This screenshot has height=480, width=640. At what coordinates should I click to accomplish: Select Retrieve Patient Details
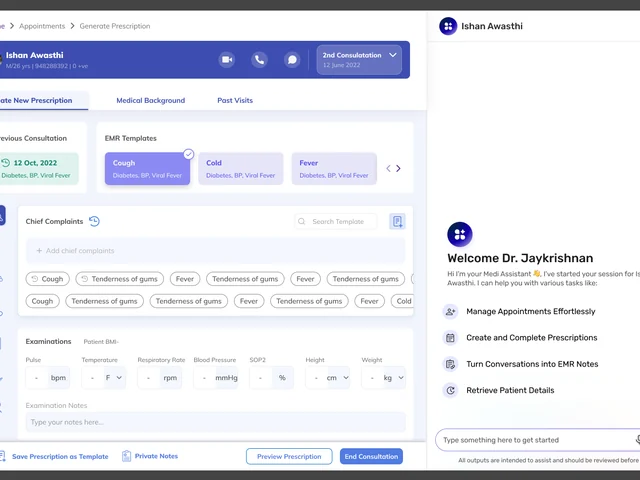[510, 390]
